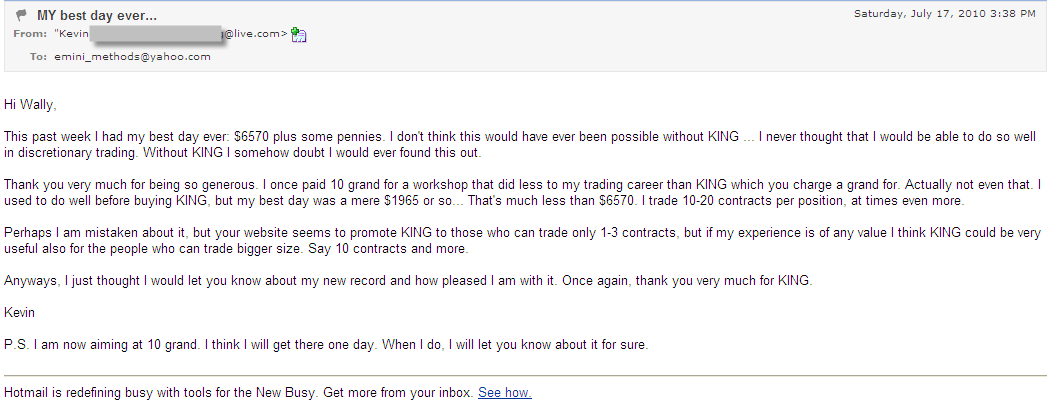The image size is (1052, 407).
Task: Click the date Saturday, July 17, 2010
Action: [945, 13]
